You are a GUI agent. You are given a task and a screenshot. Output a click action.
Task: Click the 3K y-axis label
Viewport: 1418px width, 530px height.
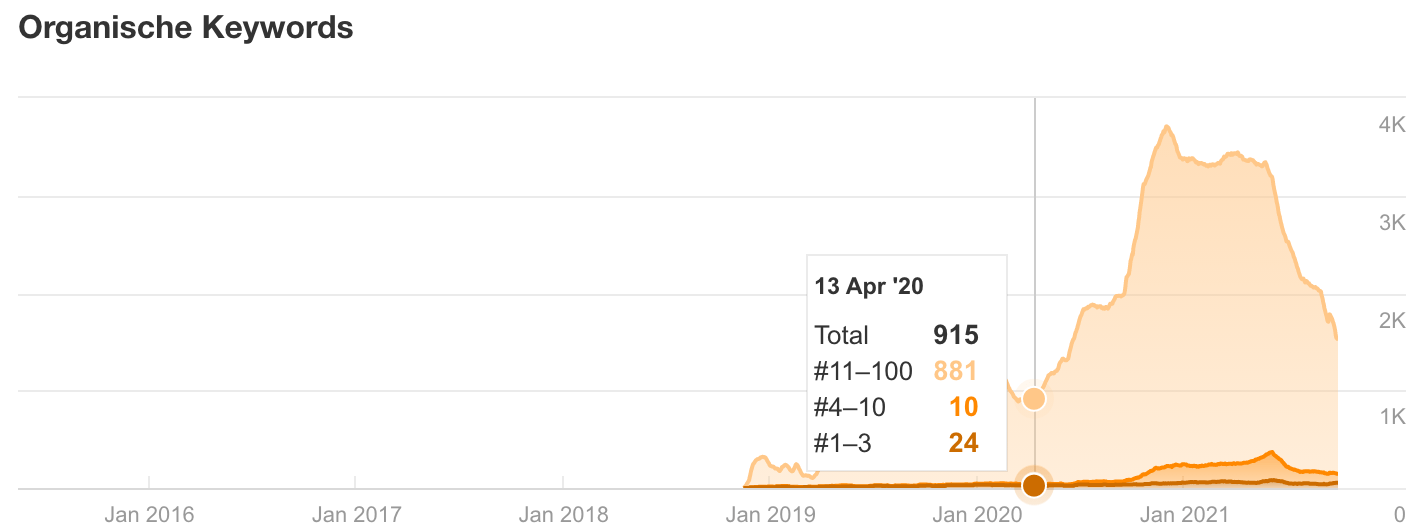(x=1392, y=222)
